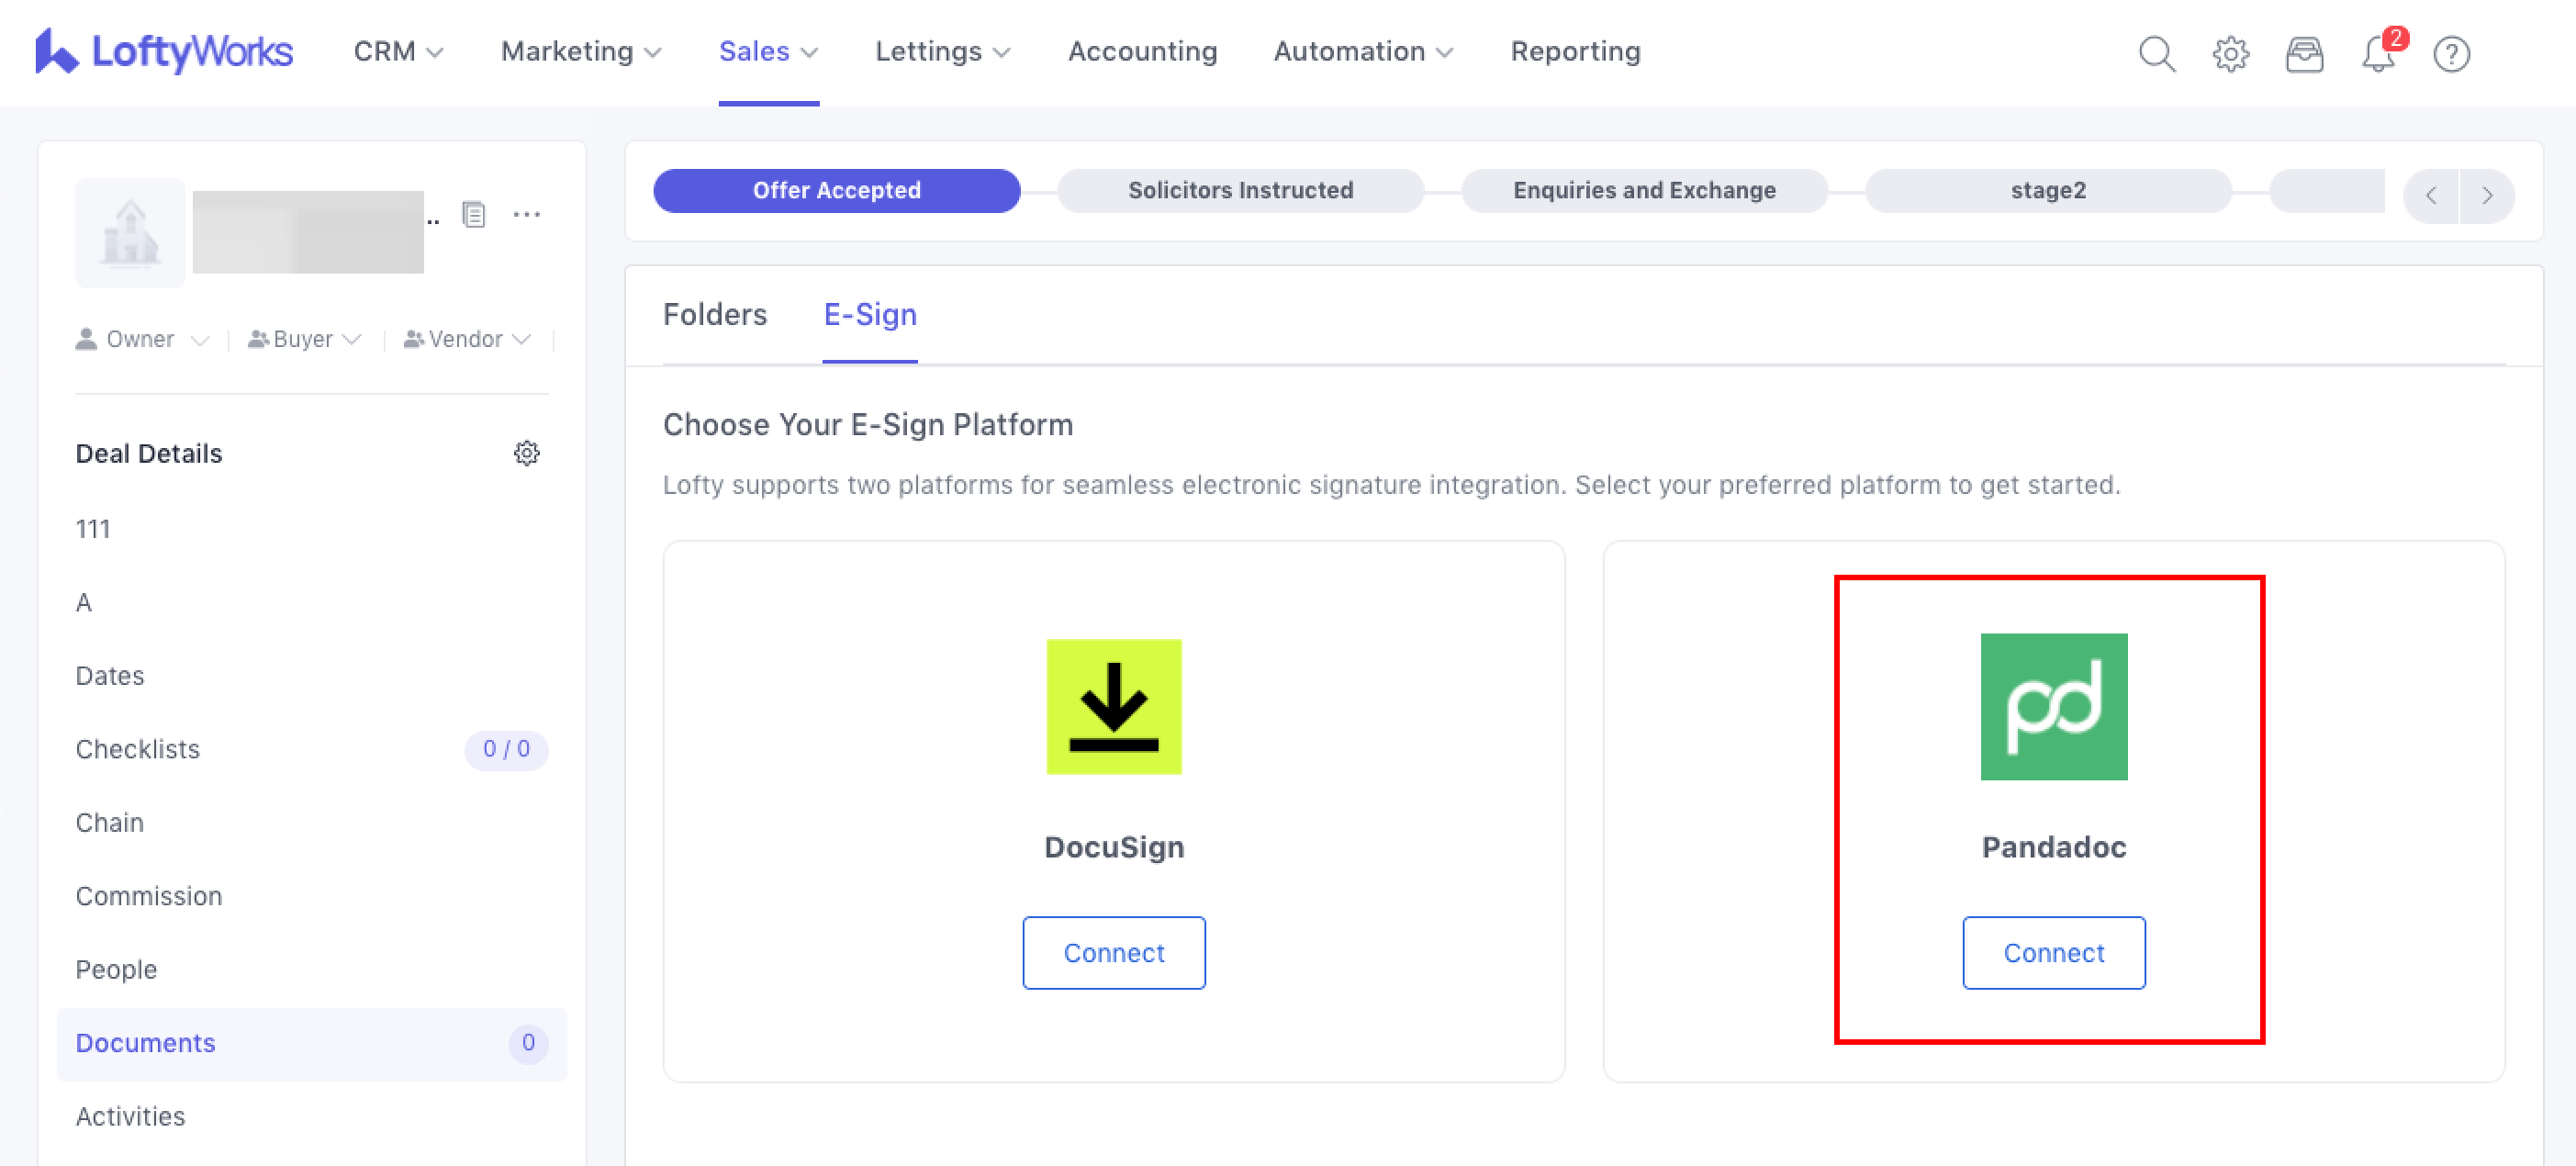The image size is (2576, 1166).
Task: Open the inbox tray icon
Action: click(2304, 53)
